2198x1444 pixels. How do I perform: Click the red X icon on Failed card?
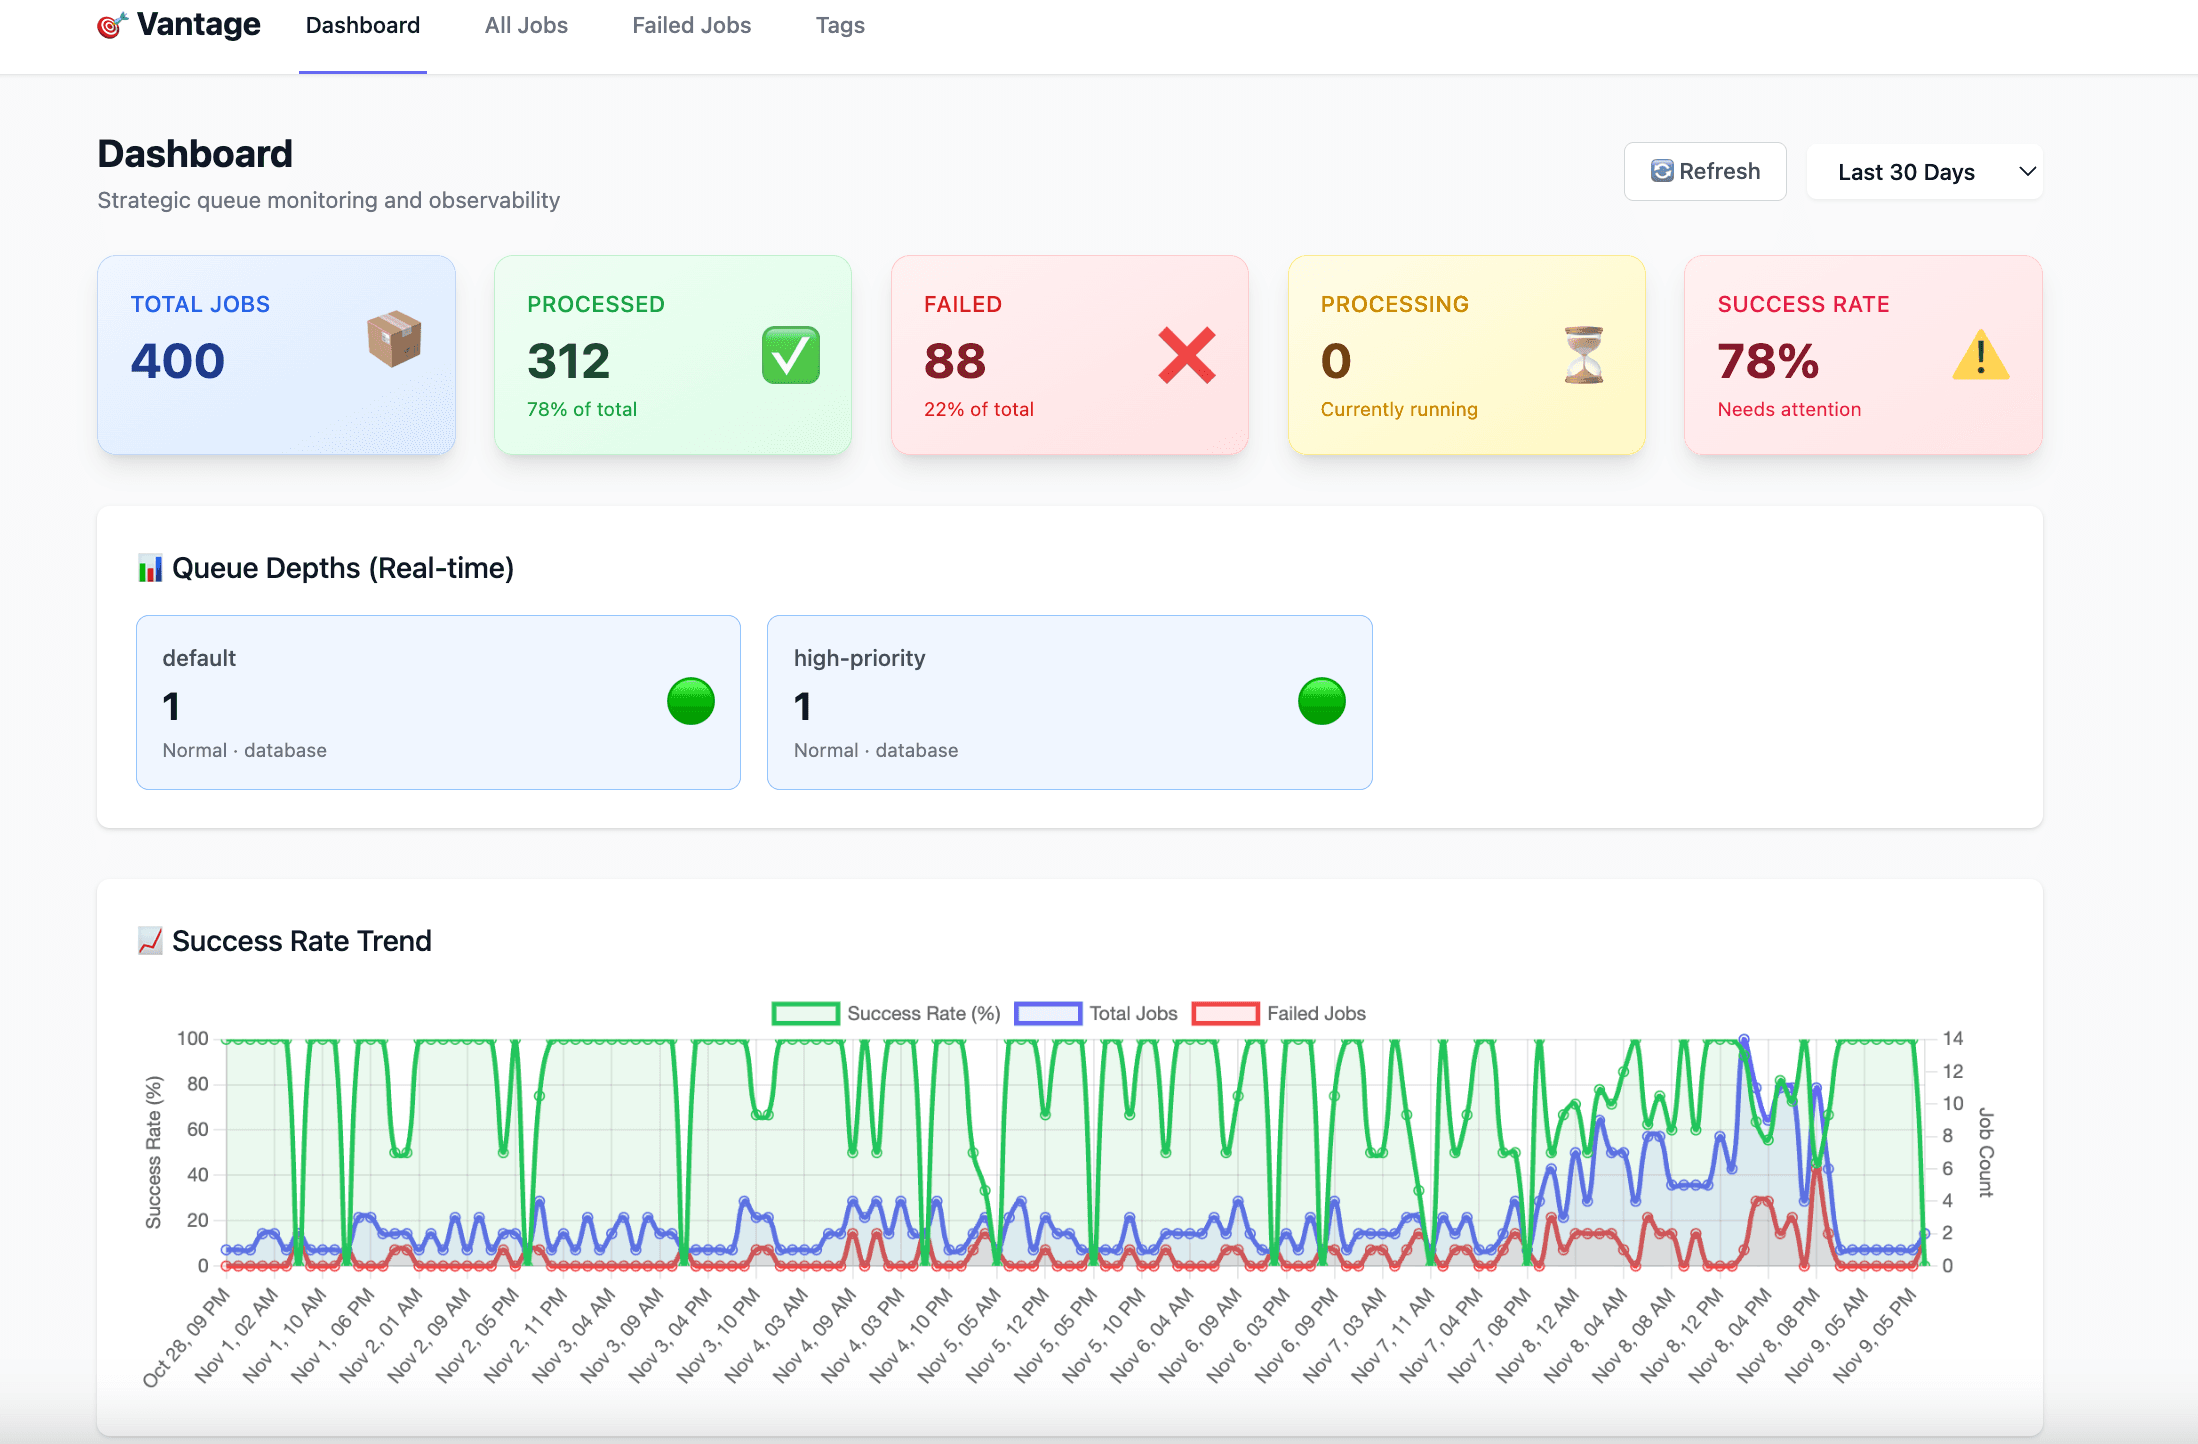[1186, 356]
